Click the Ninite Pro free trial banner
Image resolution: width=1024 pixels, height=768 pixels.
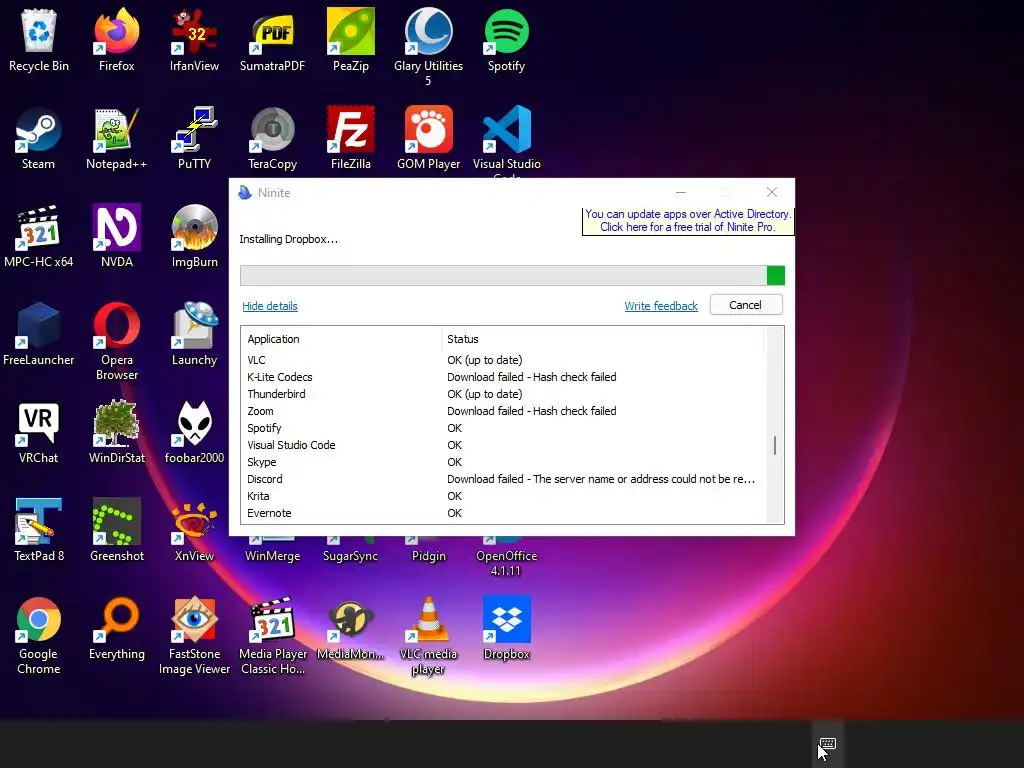(688, 221)
